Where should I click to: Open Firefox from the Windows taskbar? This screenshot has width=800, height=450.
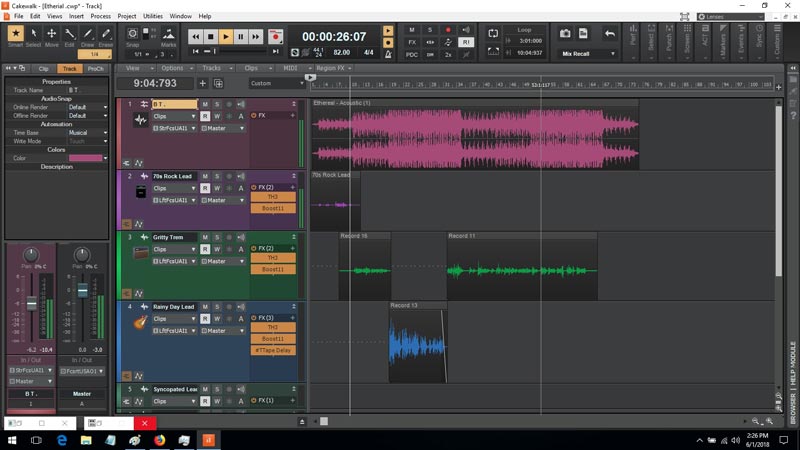click(160, 440)
